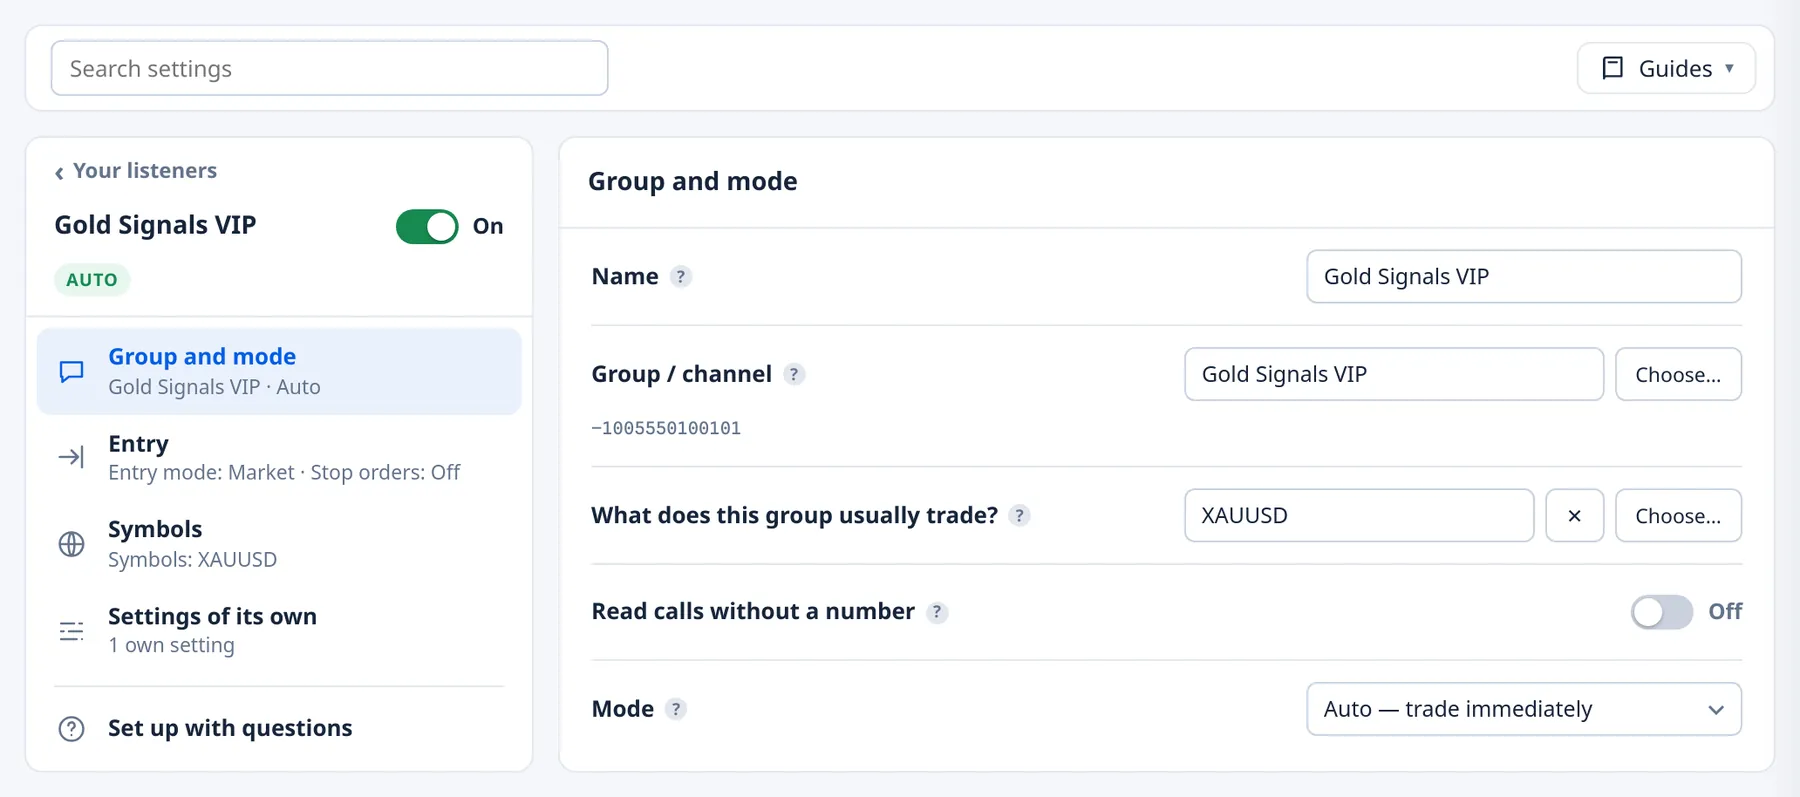The image size is (1800, 797).
Task: Open the help tooltip next to Mode
Action: pyautogui.click(x=676, y=710)
